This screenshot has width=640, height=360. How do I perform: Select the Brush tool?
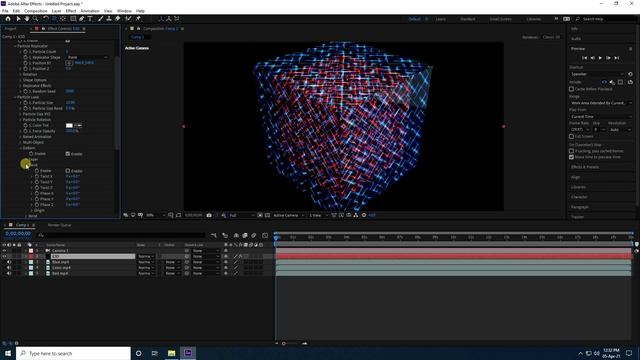tap(100, 19)
